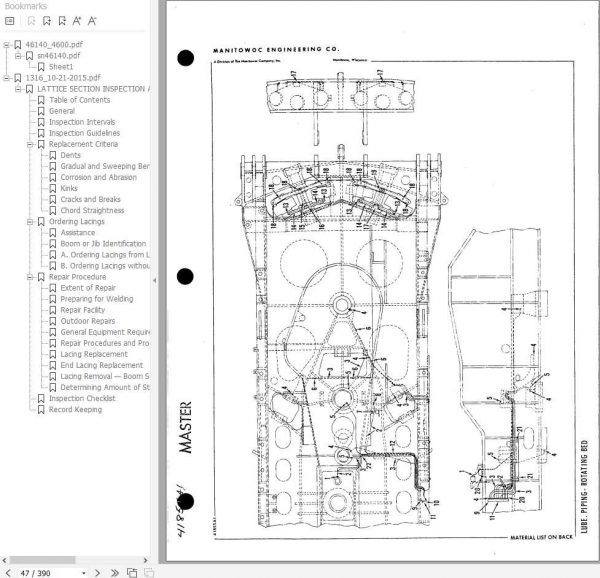Open the Outdoor Repairs bookmark
Image resolution: width=600 pixels, height=578 pixels.
(88, 321)
